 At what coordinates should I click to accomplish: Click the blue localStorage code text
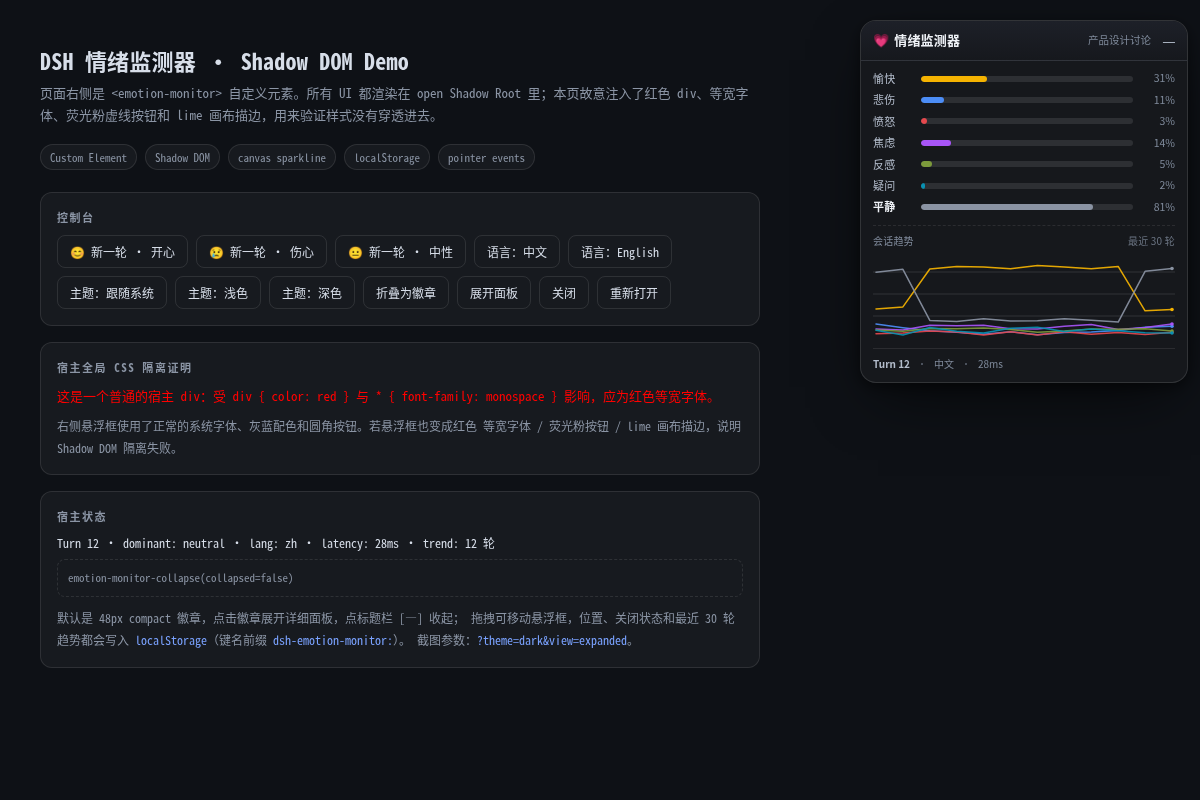tap(171, 641)
